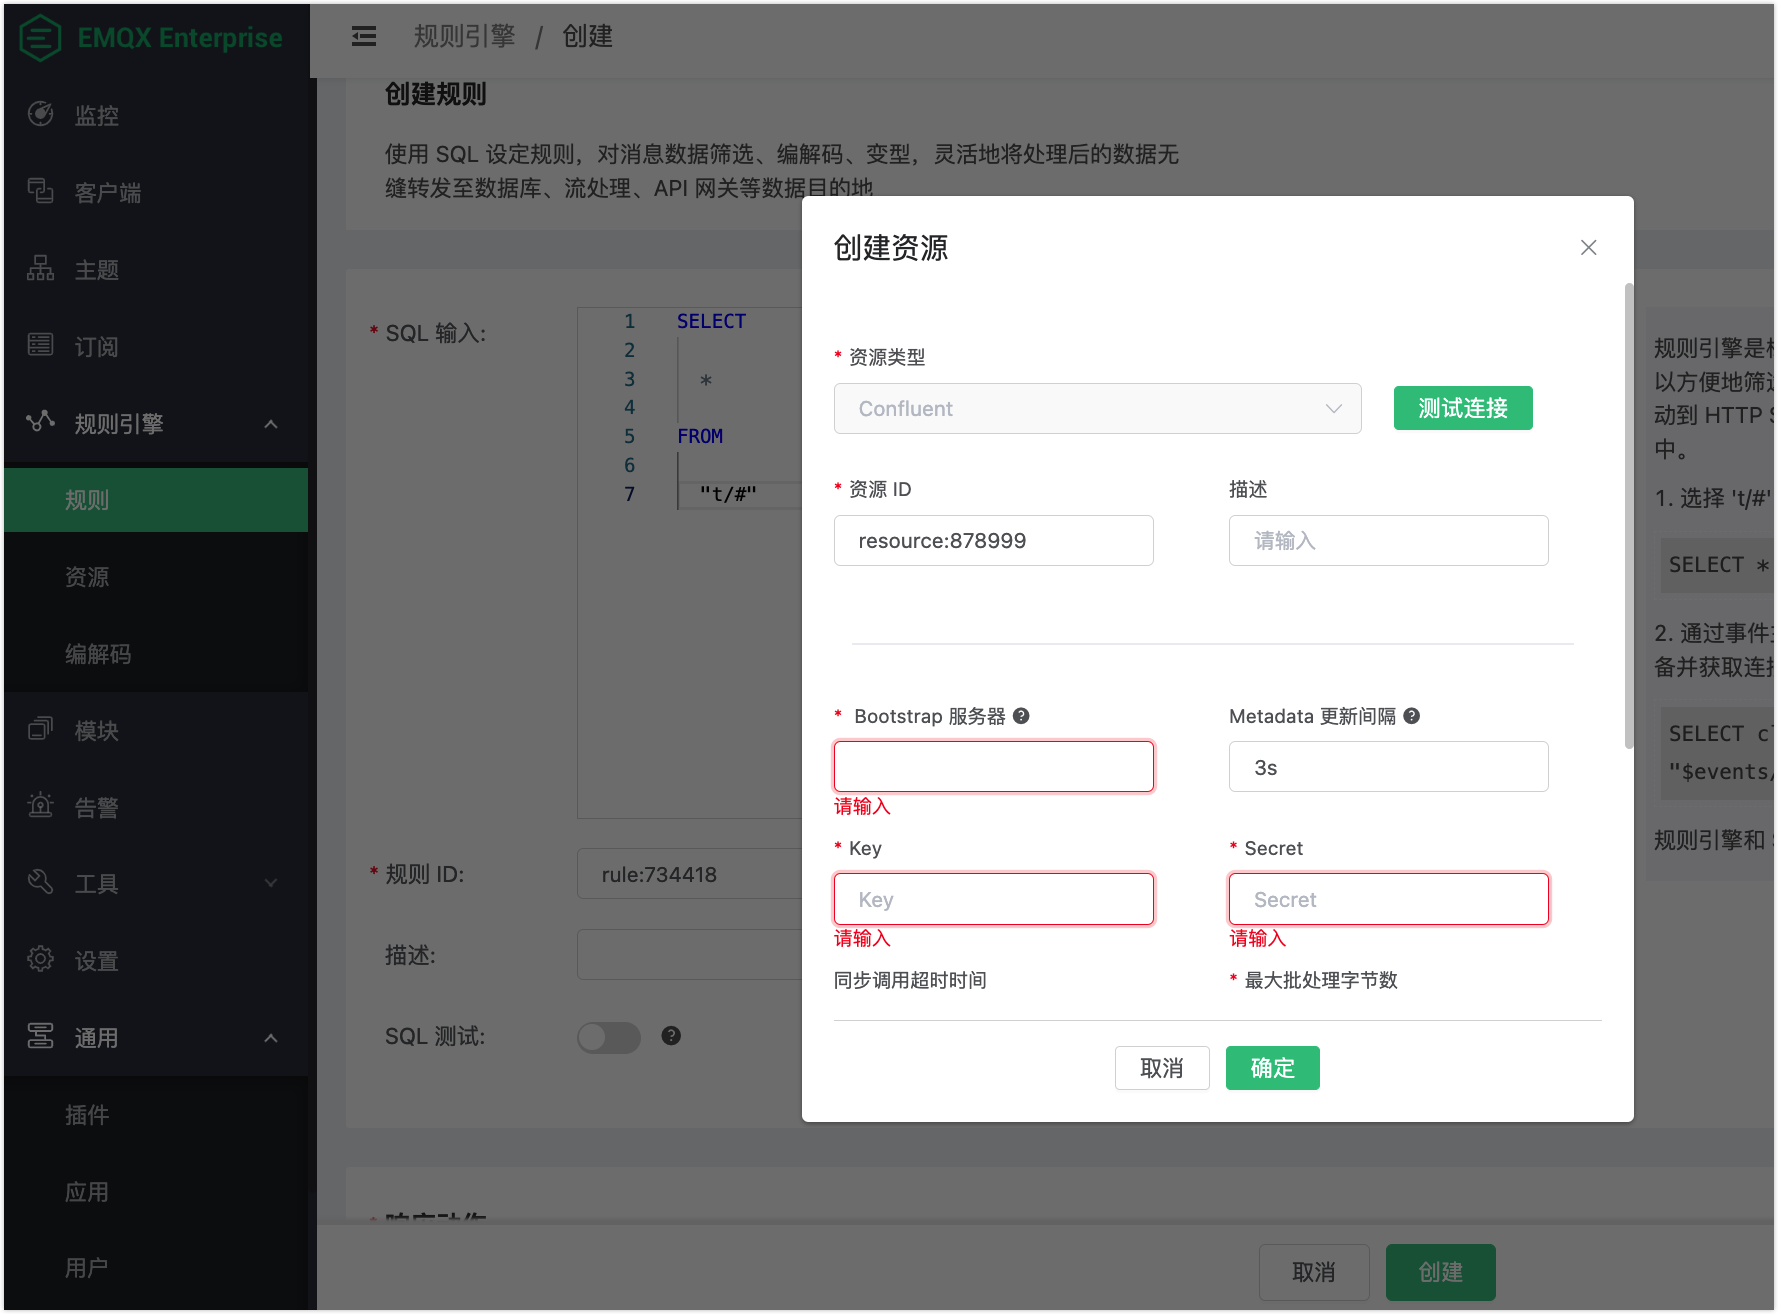Confirm the dialog with 确定
The height and width of the screenshot is (1314, 1778).
point(1272,1068)
